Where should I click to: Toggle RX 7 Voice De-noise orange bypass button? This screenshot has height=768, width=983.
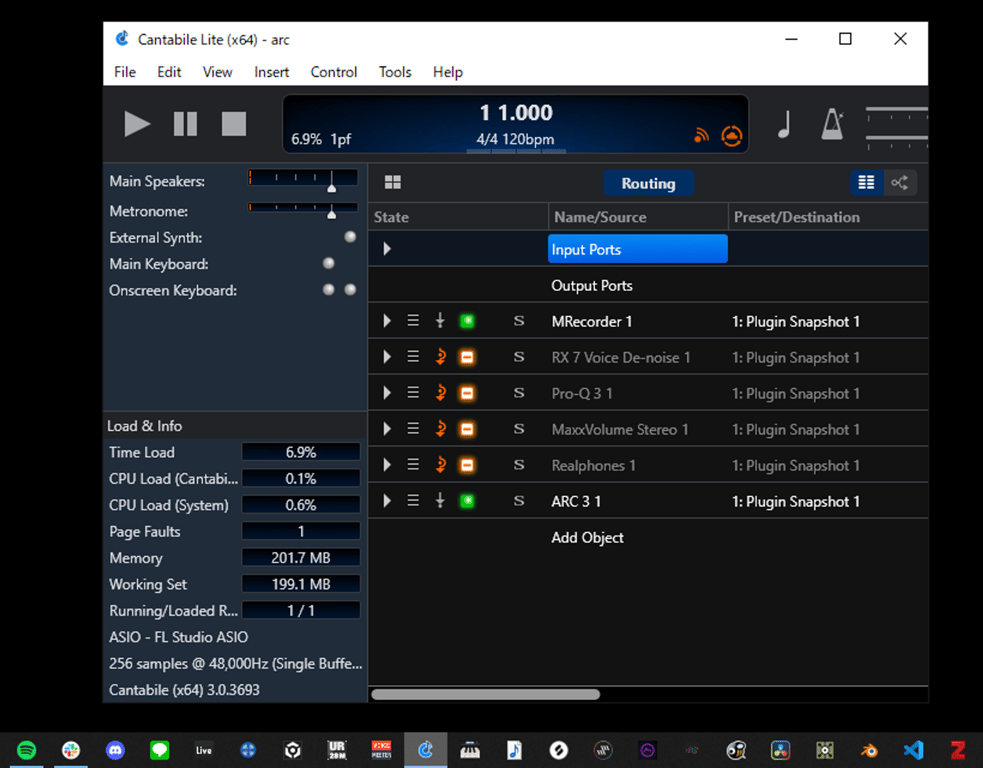click(x=467, y=357)
